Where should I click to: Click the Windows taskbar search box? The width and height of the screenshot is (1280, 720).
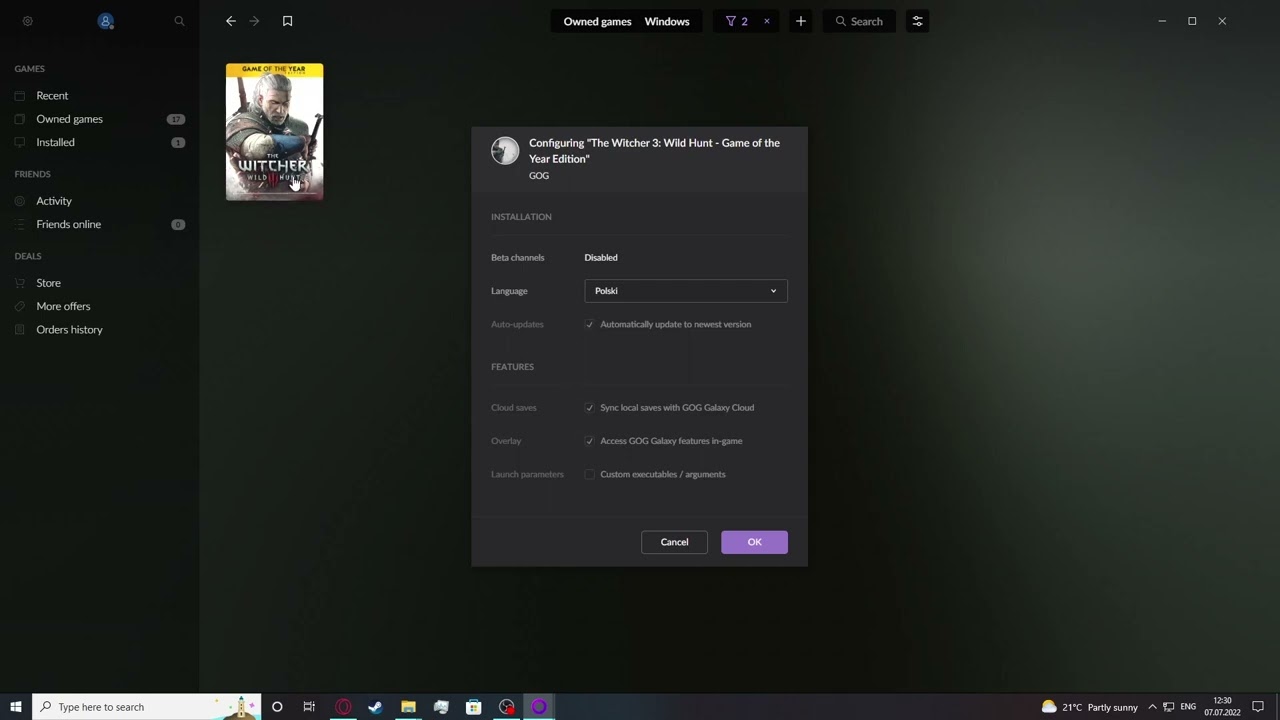[147, 707]
